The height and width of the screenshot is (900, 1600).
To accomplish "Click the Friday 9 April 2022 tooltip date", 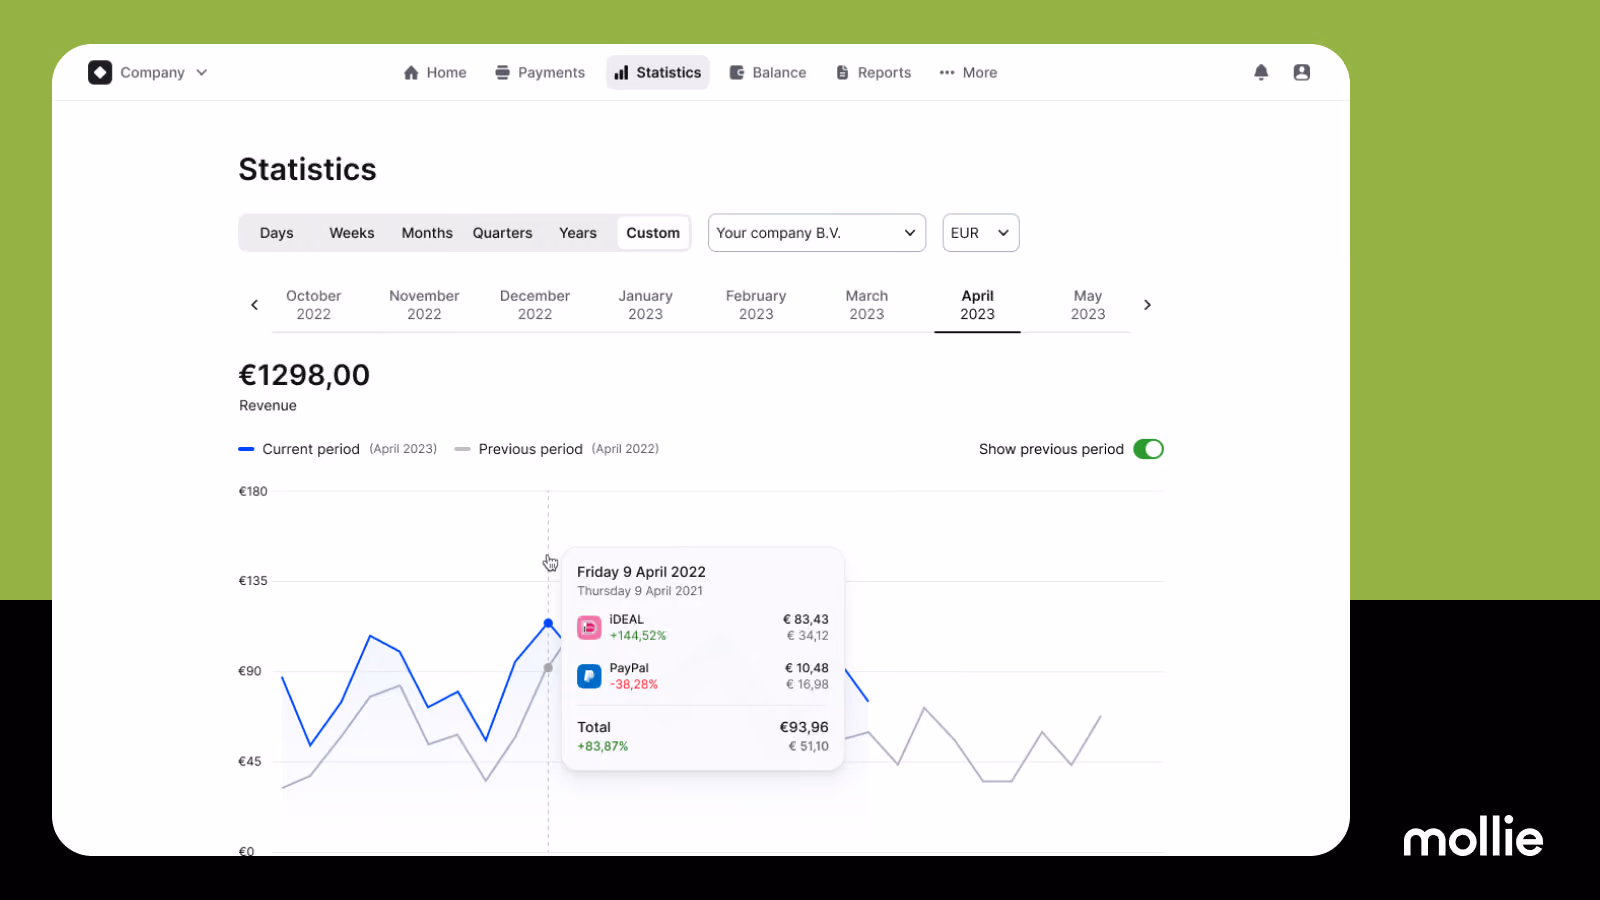I will point(641,572).
